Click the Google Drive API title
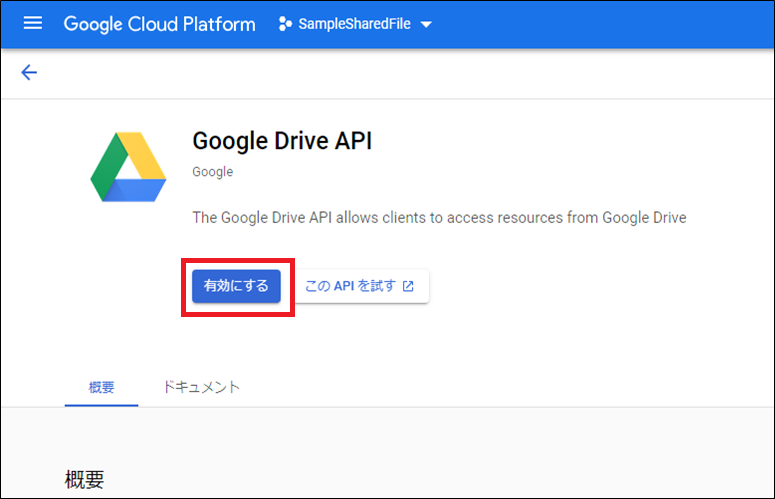This screenshot has height=499, width=775. [x=282, y=141]
